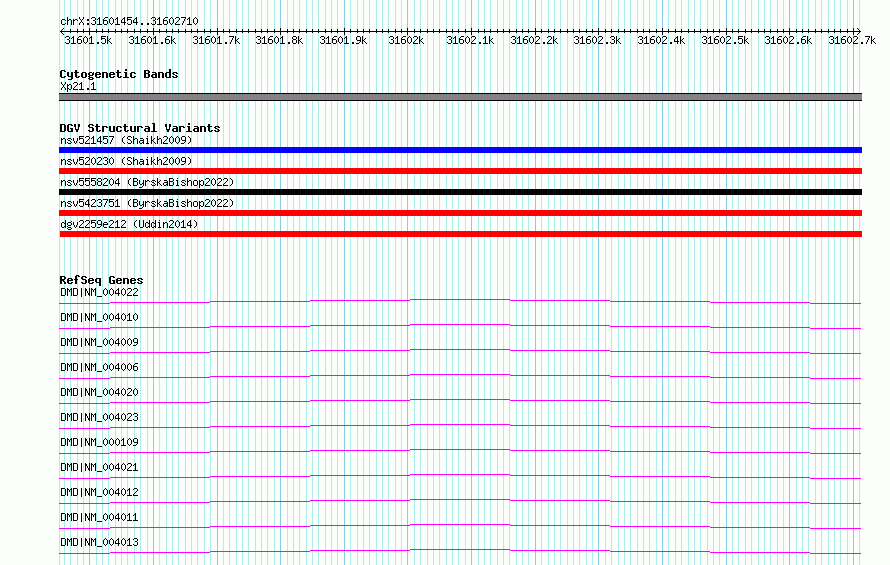Click the 31601.5k ruler label
890x565 pixels.
(x=88, y=40)
